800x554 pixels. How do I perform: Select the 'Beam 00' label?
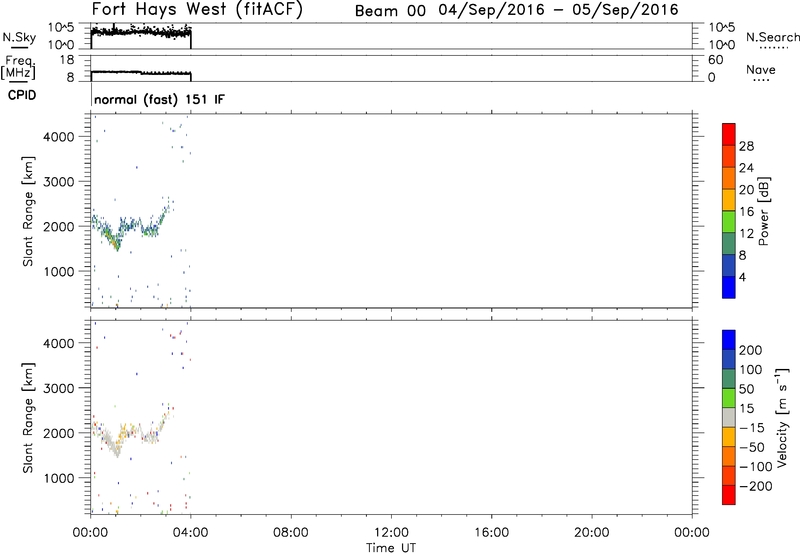pos(390,10)
